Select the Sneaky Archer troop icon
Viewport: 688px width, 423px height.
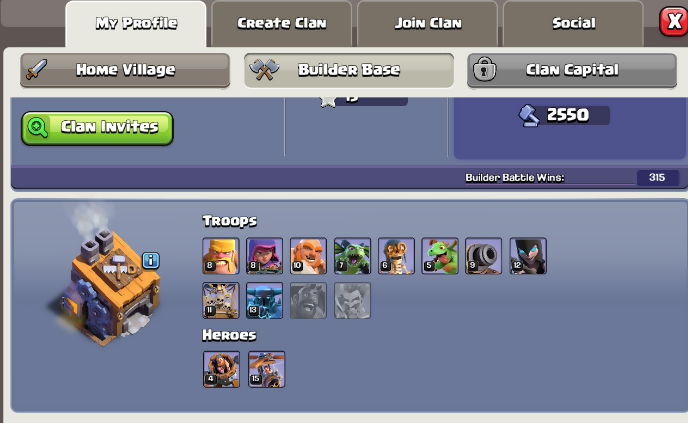[x=264, y=256]
